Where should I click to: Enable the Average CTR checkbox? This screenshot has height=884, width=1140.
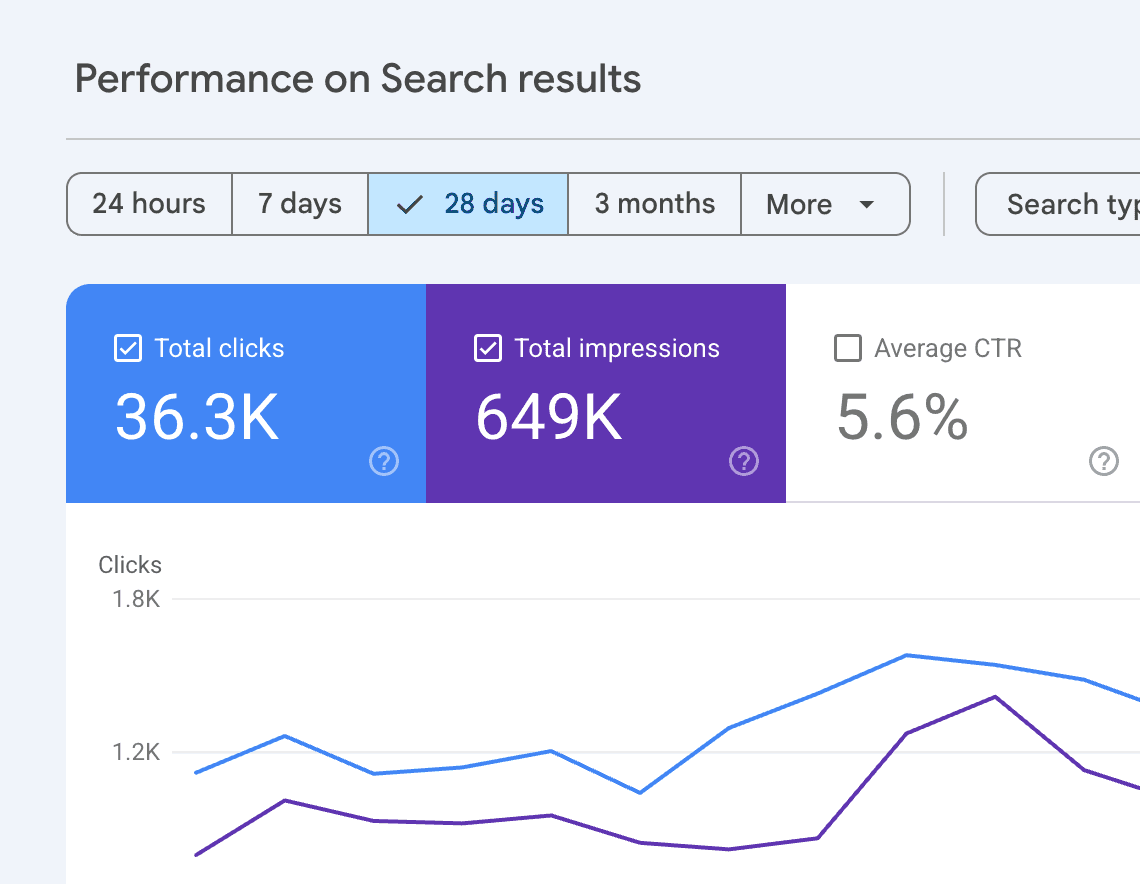[x=848, y=347]
